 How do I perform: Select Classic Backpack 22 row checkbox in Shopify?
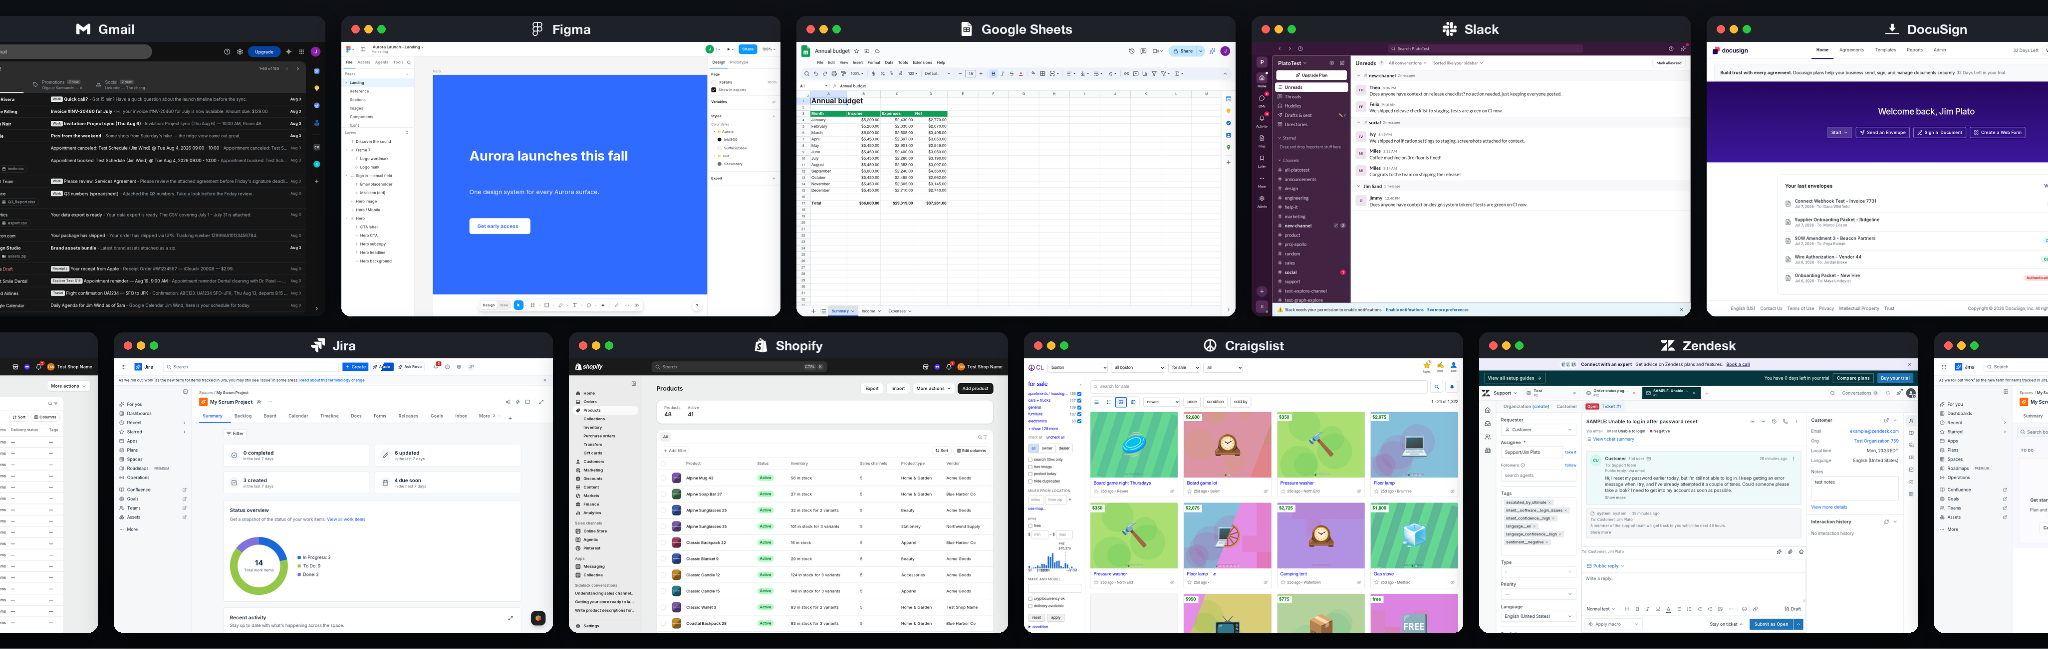click(663, 543)
